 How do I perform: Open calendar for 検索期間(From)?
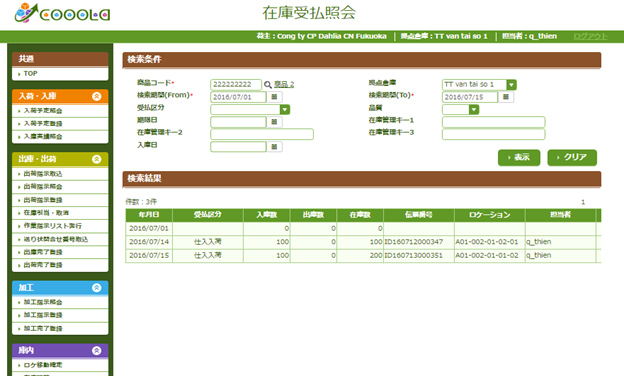point(274,97)
